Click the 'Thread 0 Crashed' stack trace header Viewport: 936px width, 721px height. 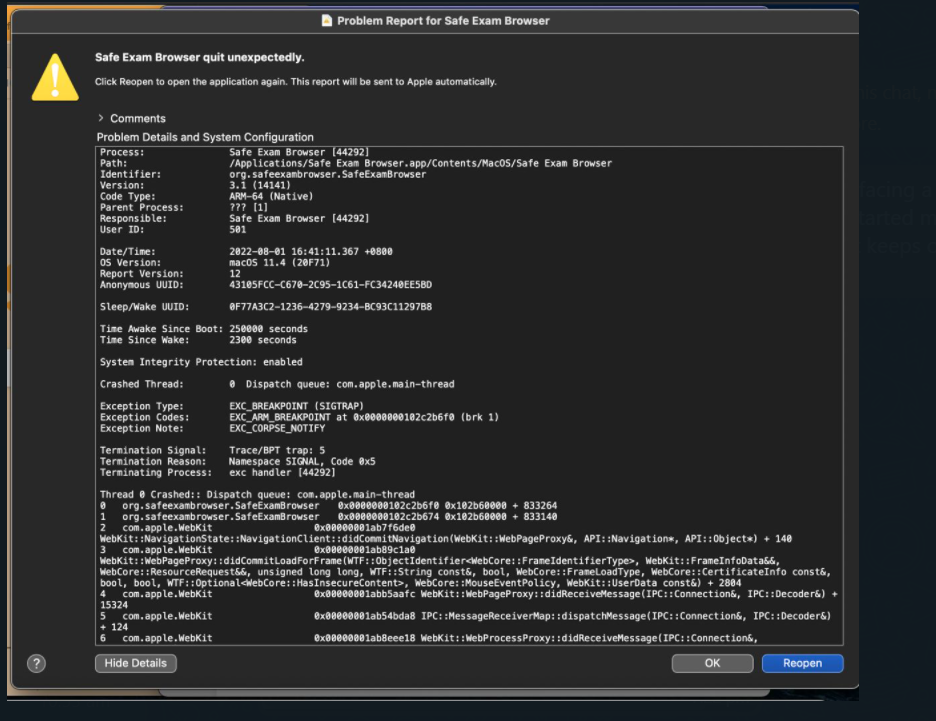(257, 494)
